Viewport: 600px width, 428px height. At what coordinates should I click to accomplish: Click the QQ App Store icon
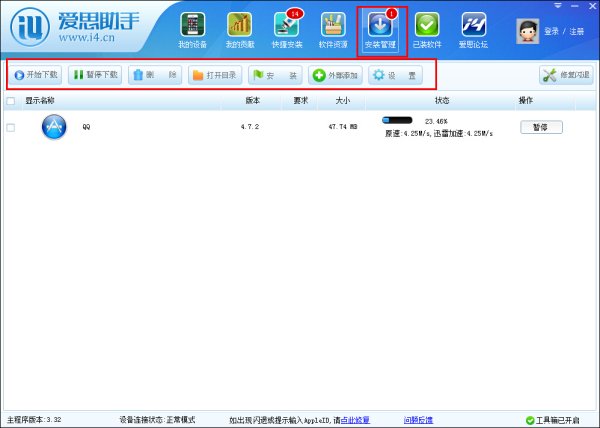click(x=54, y=127)
